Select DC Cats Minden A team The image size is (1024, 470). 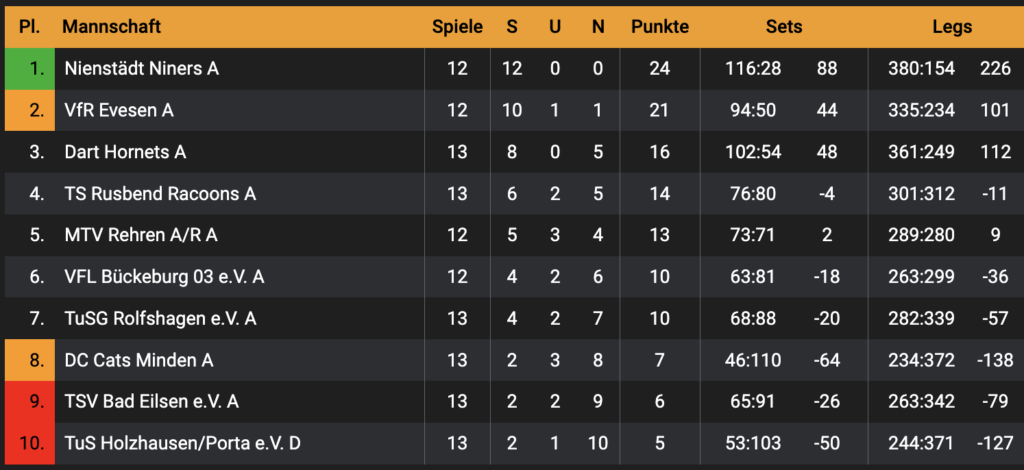click(x=139, y=360)
